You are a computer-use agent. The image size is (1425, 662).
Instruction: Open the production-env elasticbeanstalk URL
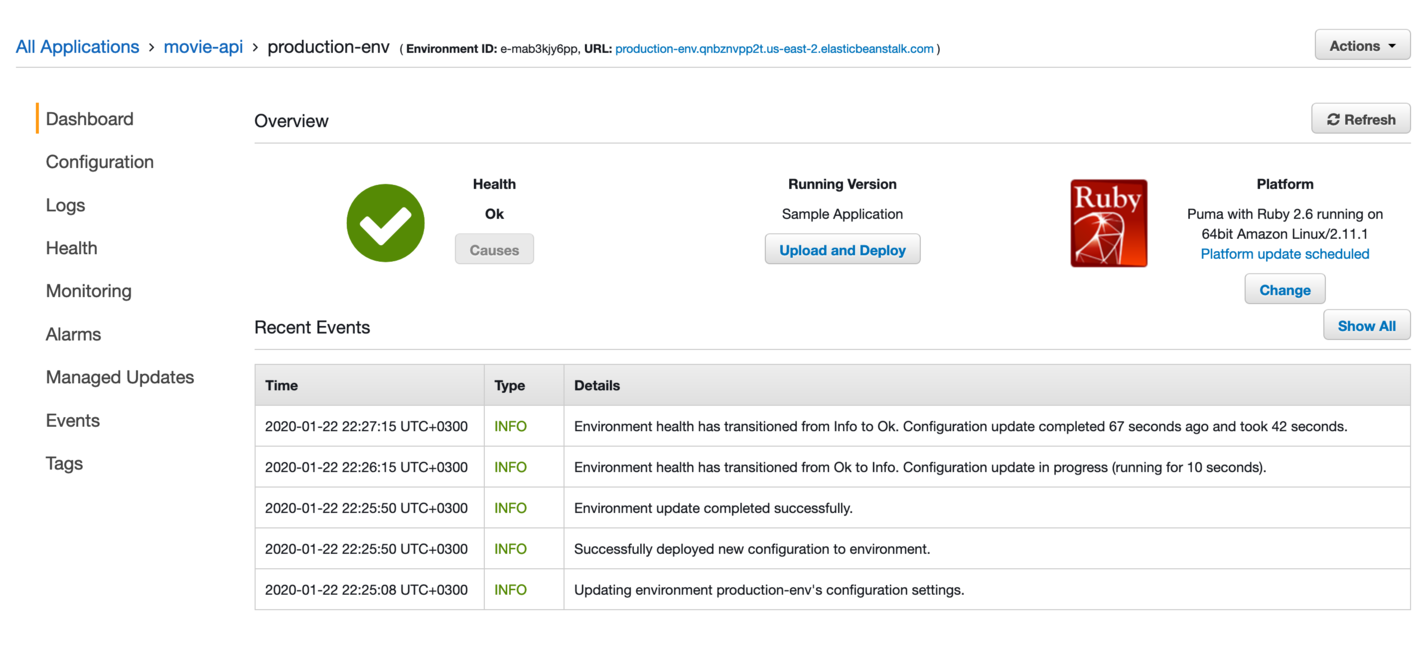coord(774,48)
